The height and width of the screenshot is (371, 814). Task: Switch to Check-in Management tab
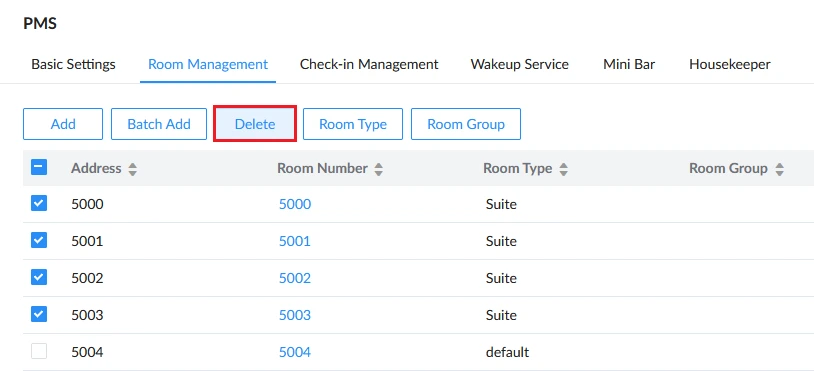pyautogui.click(x=369, y=64)
